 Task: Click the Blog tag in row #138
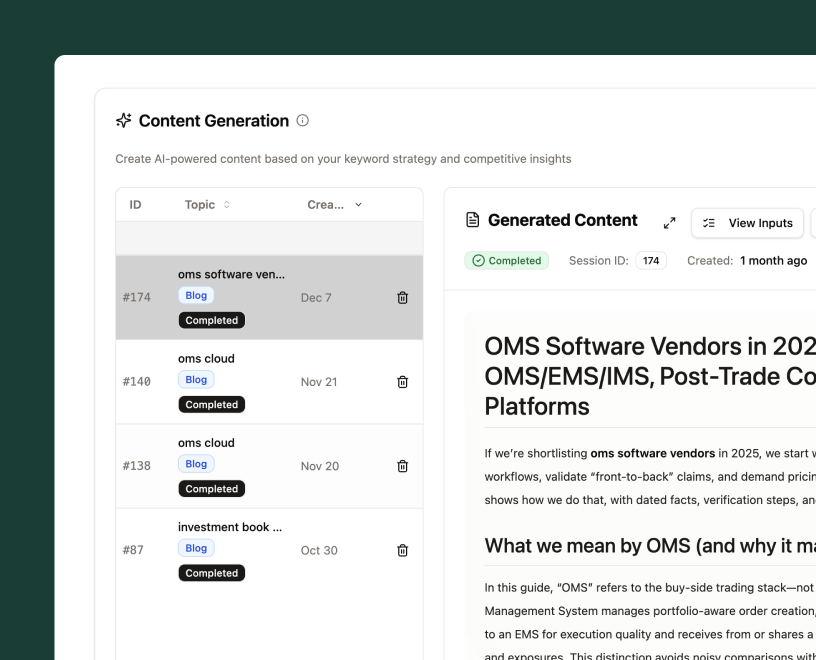coord(196,464)
